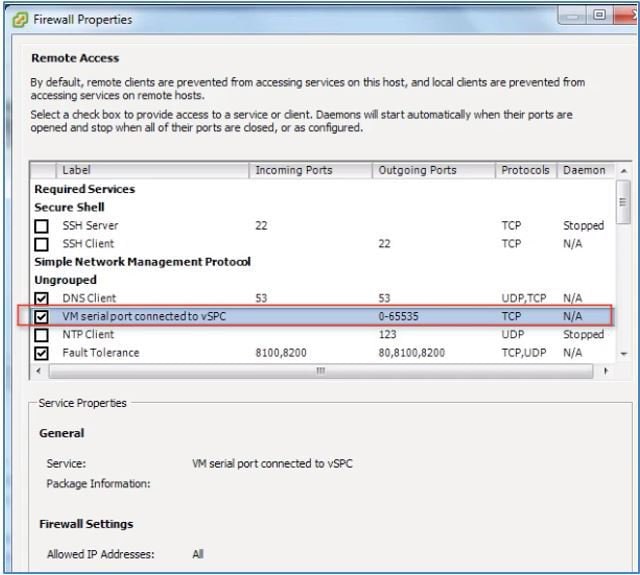Click the 0-65535 outgoing ports value
640x575 pixels.
[398, 317]
